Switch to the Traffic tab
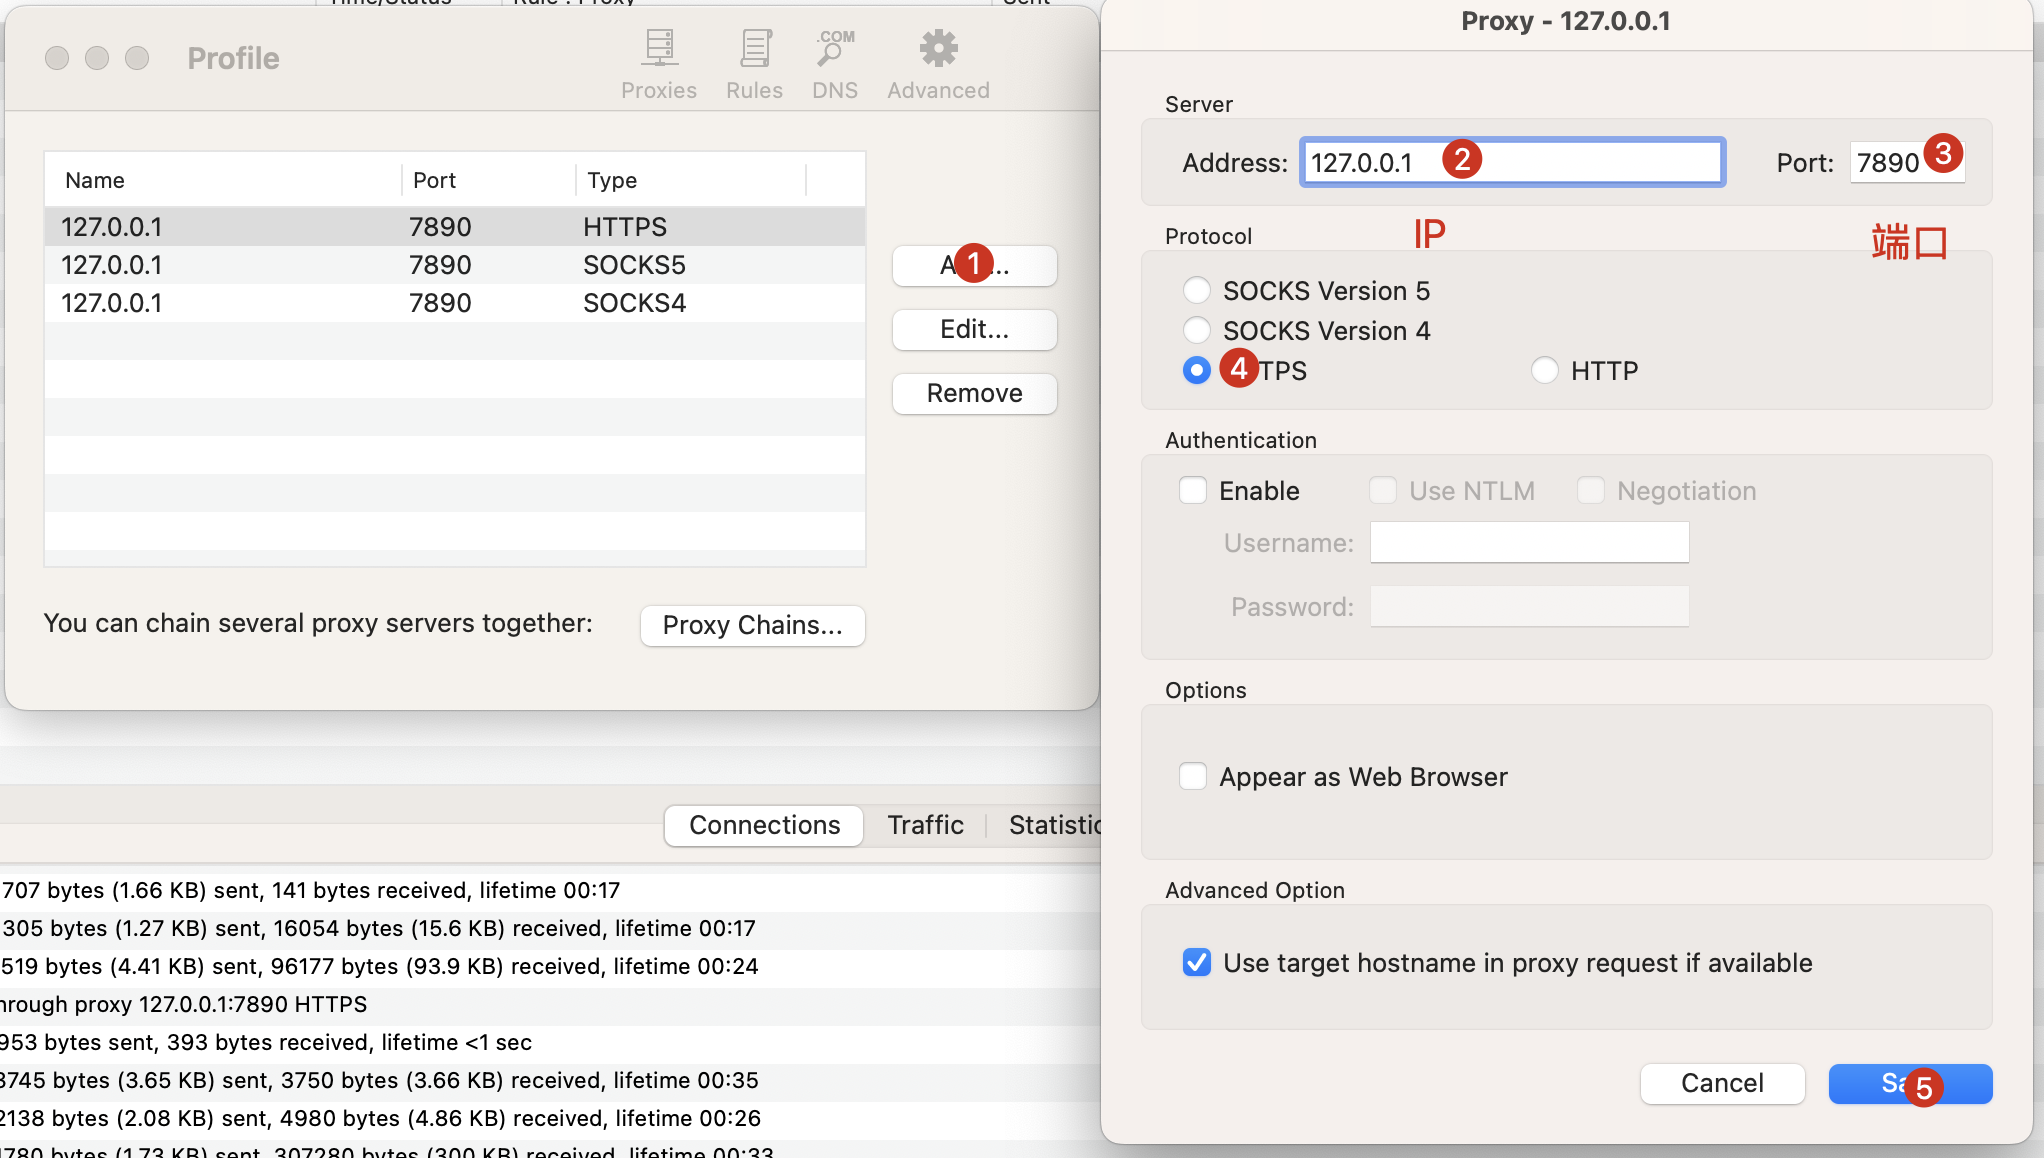Screen dimensions: 2044x1158 [x=925, y=825]
